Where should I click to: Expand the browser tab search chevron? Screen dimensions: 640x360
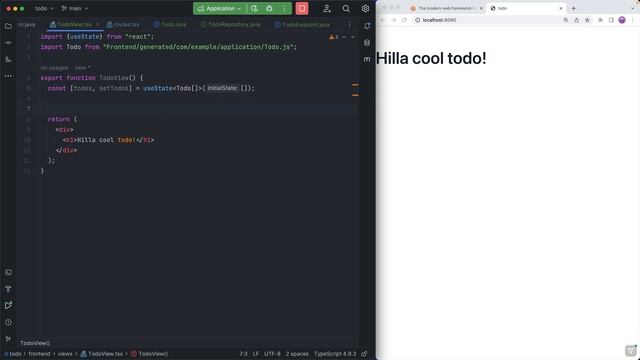633,8
